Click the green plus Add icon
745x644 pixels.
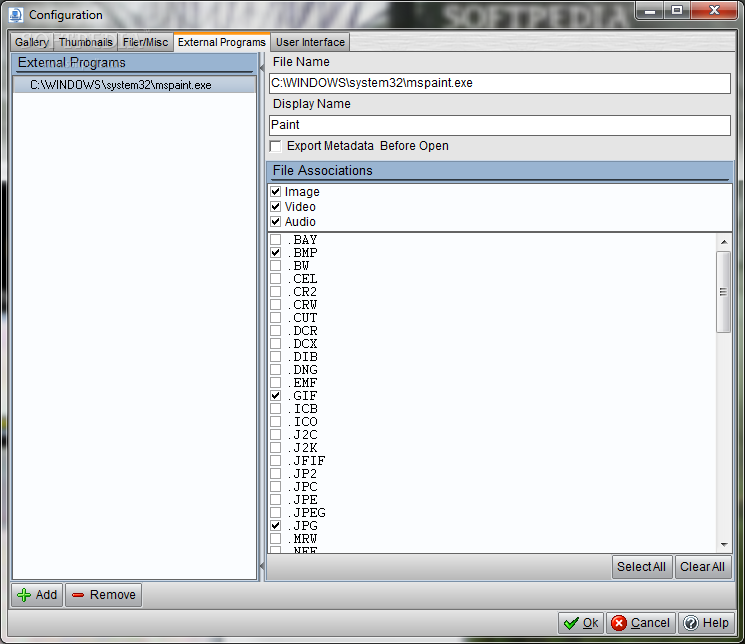(24, 595)
